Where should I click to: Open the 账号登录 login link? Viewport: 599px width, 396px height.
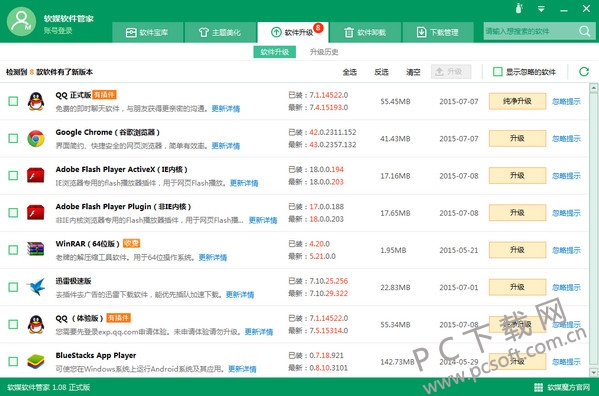point(58,31)
